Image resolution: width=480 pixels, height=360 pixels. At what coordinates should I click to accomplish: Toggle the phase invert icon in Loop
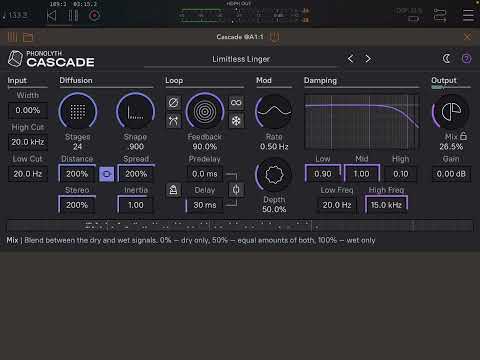(x=173, y=103)
